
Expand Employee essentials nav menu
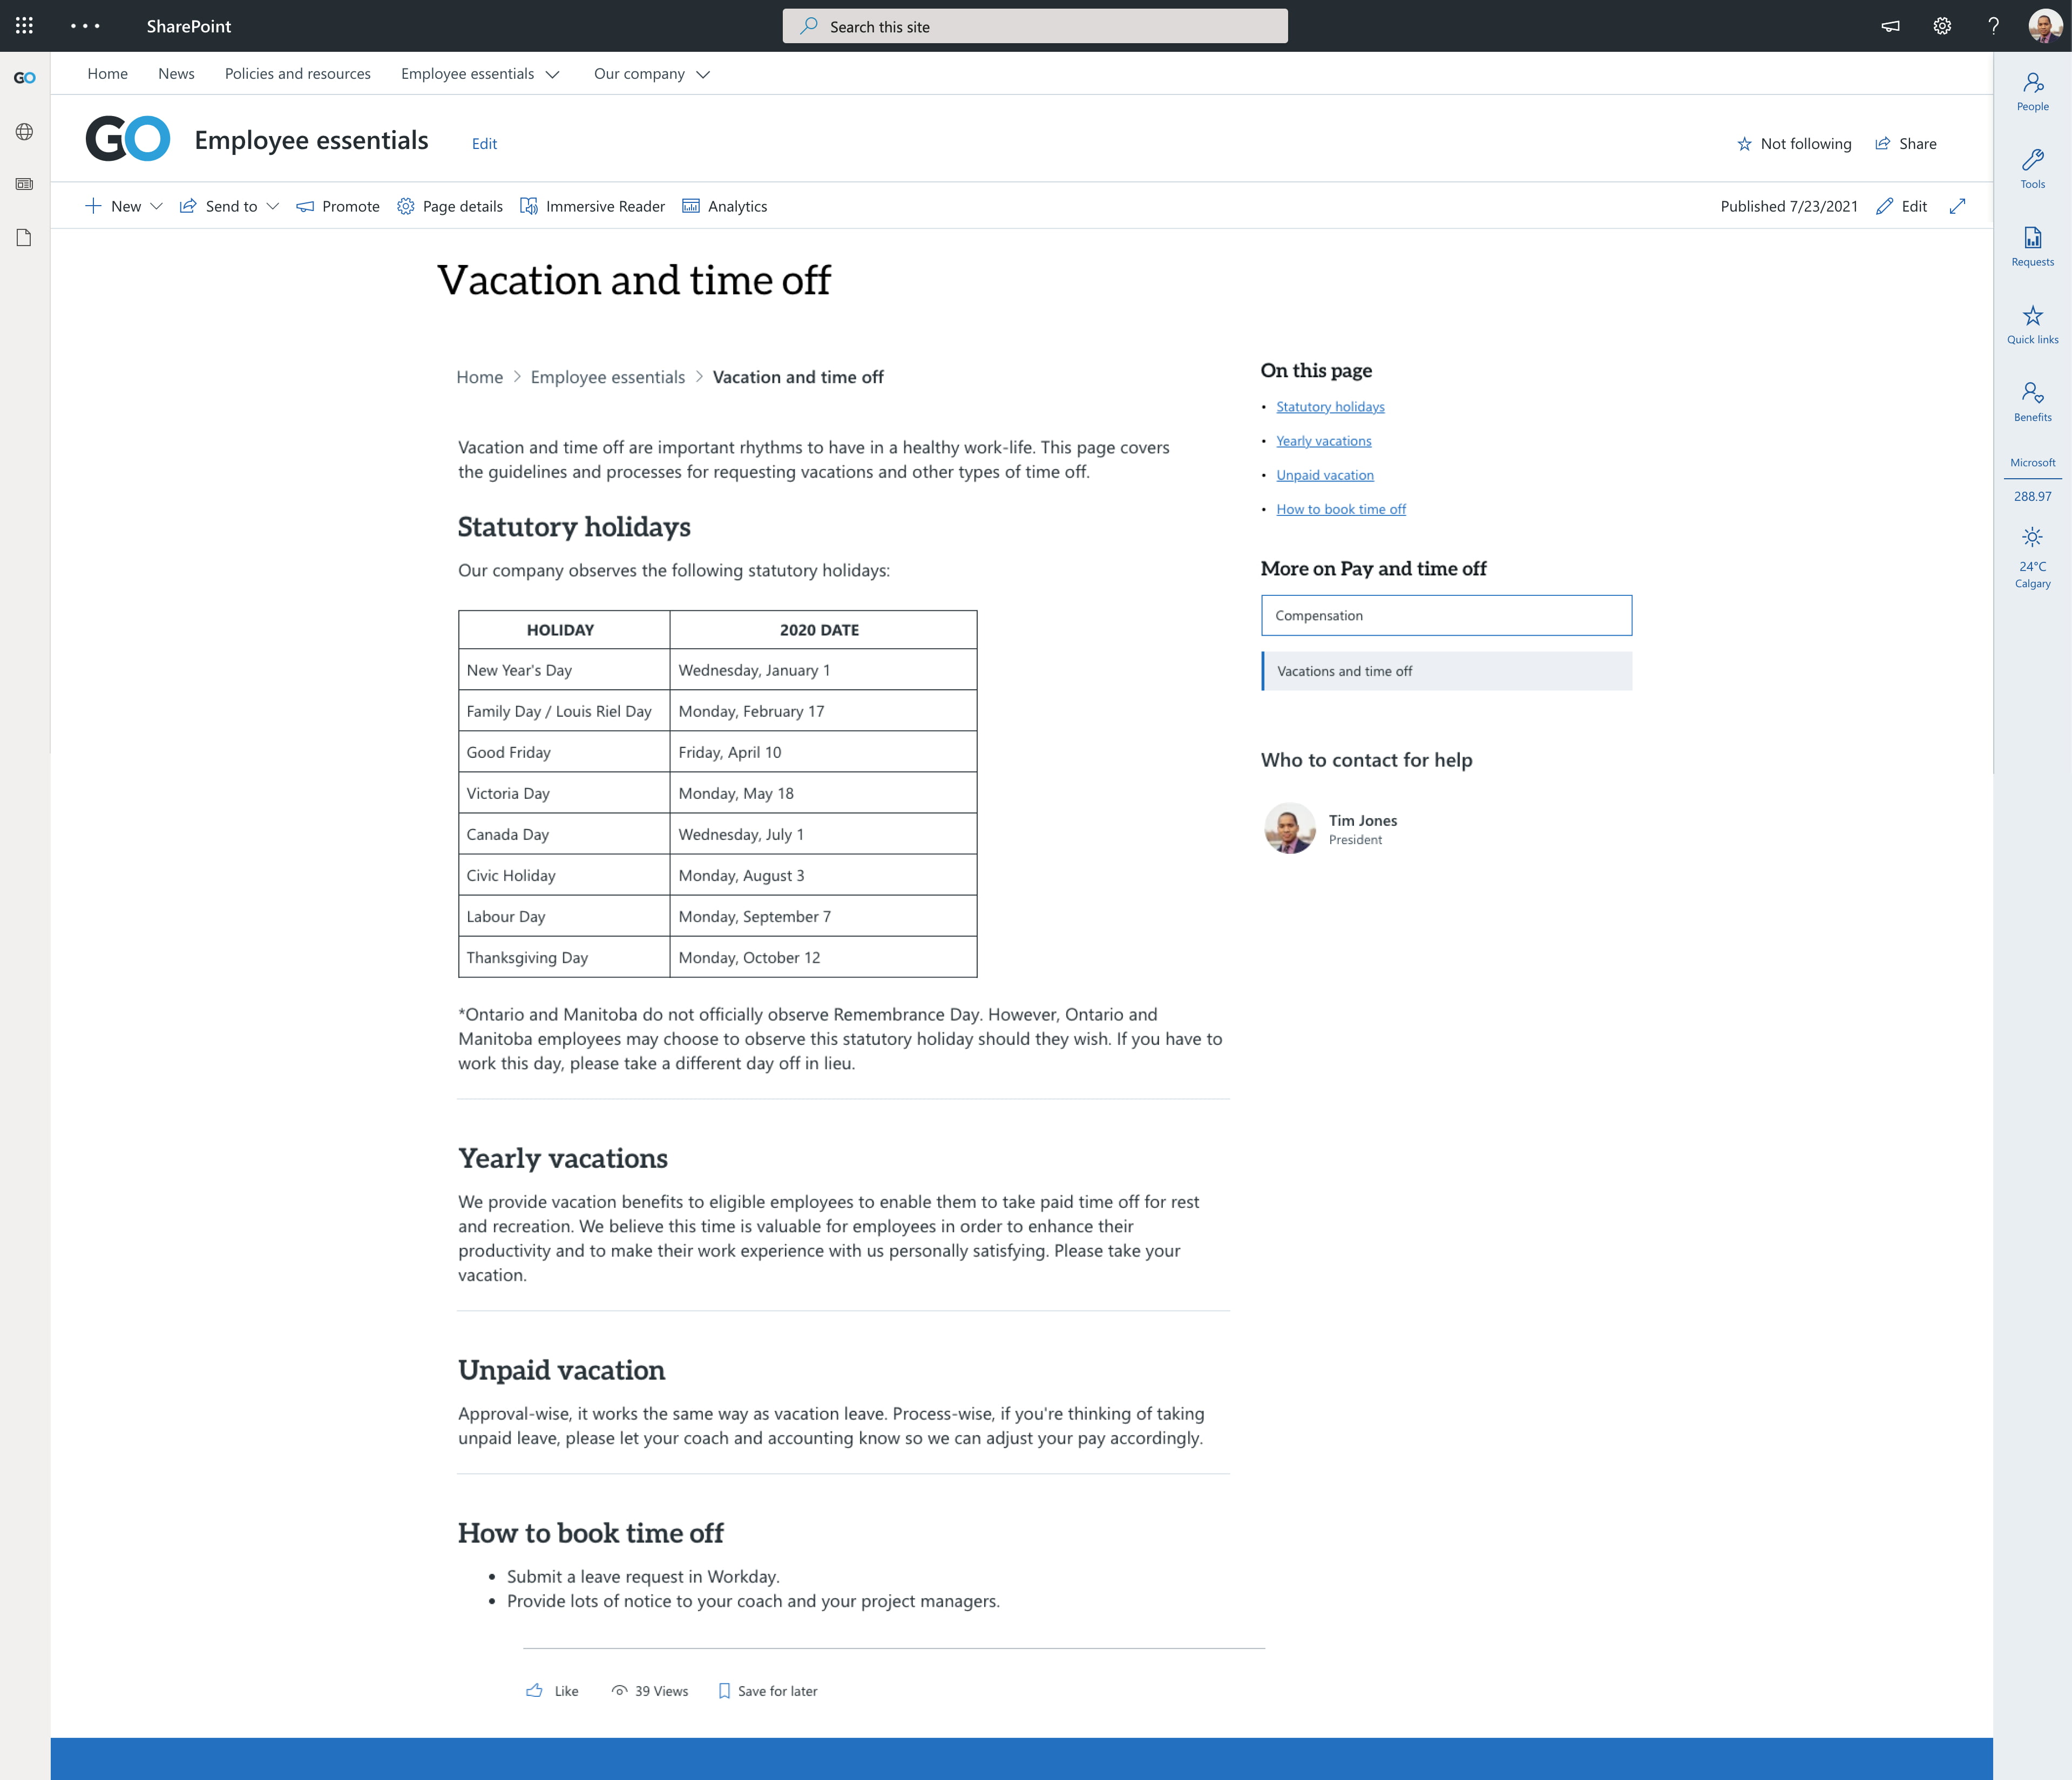(552, 74)
